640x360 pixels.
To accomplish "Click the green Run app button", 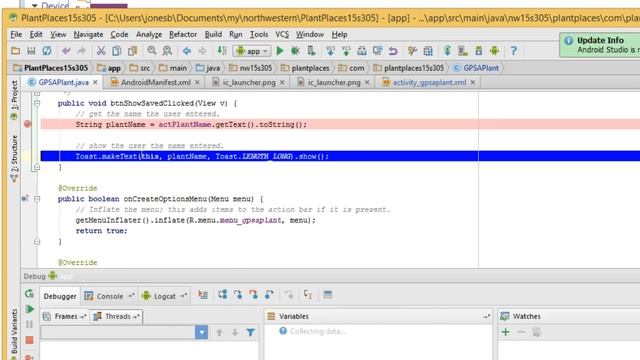I will coord(280,51).
